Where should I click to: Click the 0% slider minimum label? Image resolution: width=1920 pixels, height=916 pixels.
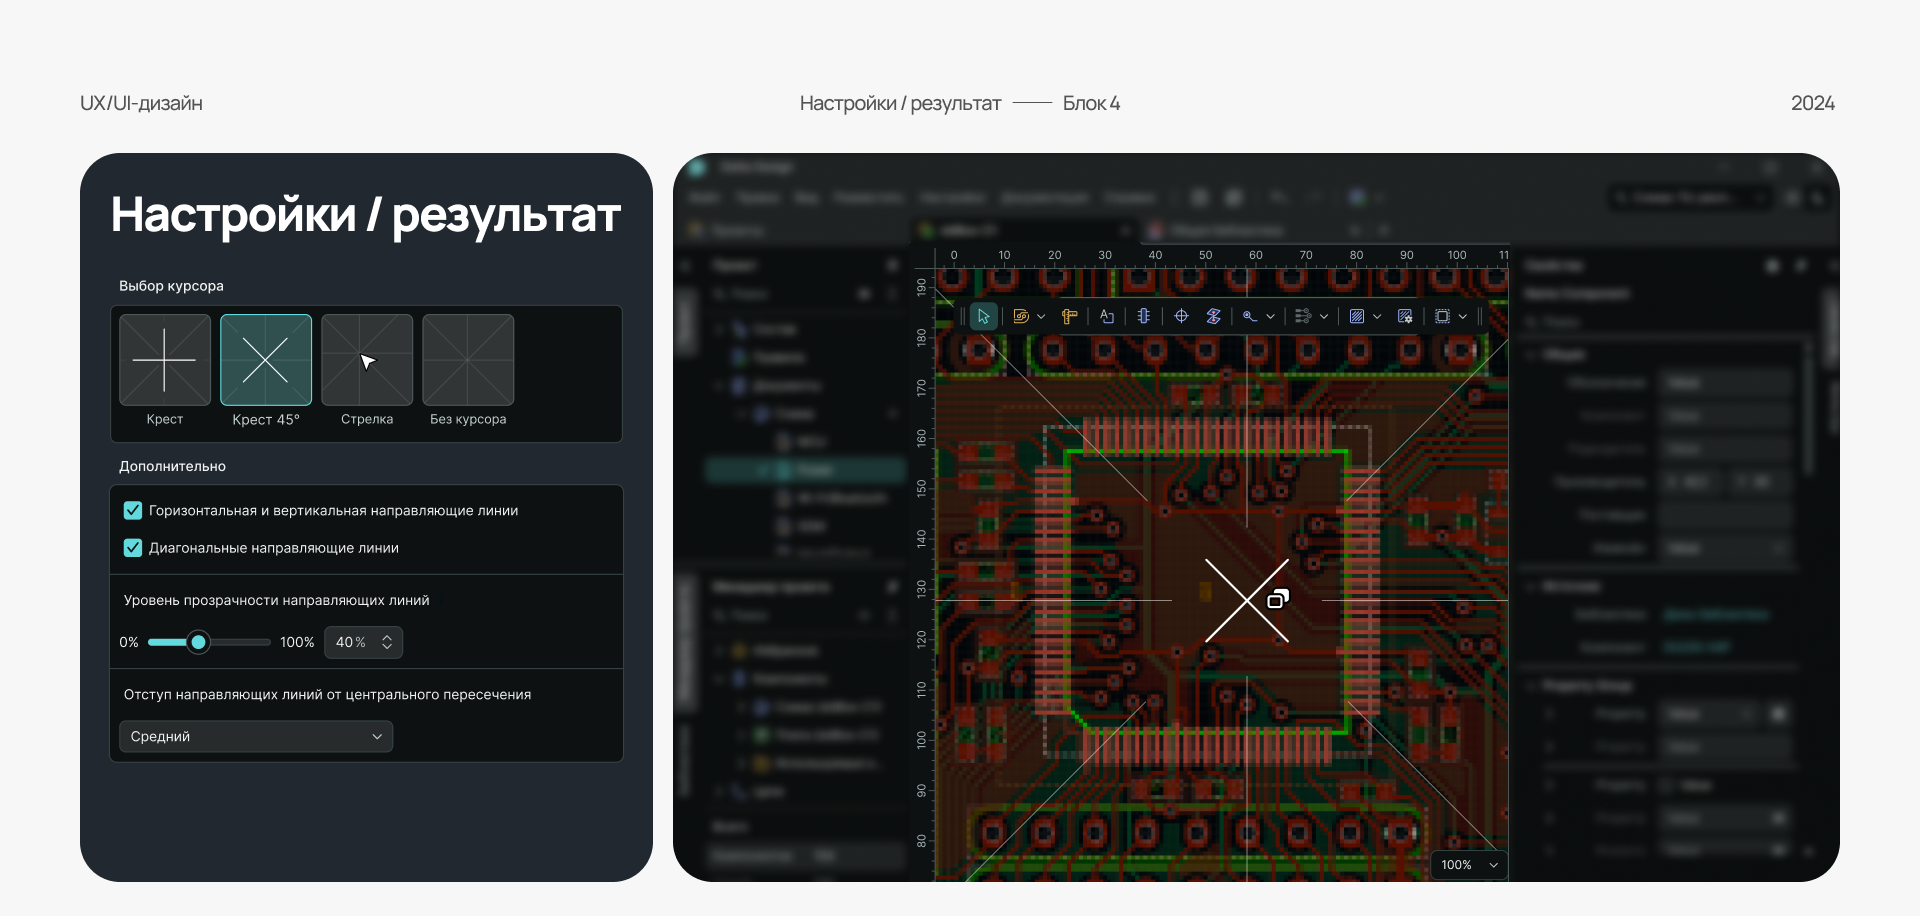[x=129, y=642]
